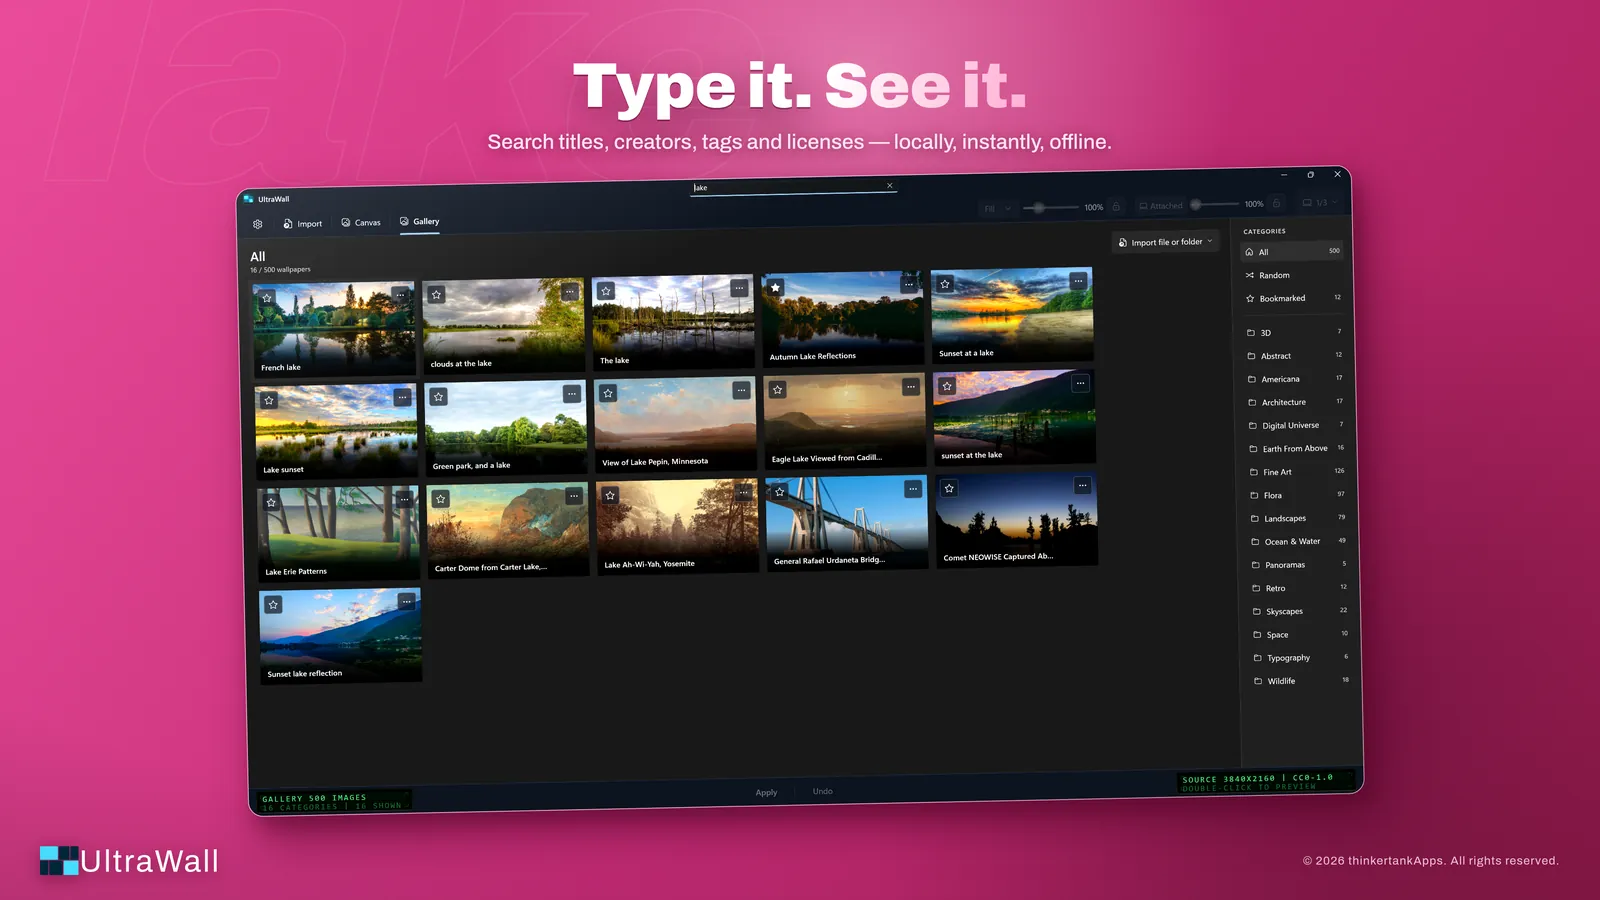Open more menu on Lake Ah-Wi-Yah, Yosemite
The width and height of the screenshot is (1600, 900).
click(x=743, y=492)
